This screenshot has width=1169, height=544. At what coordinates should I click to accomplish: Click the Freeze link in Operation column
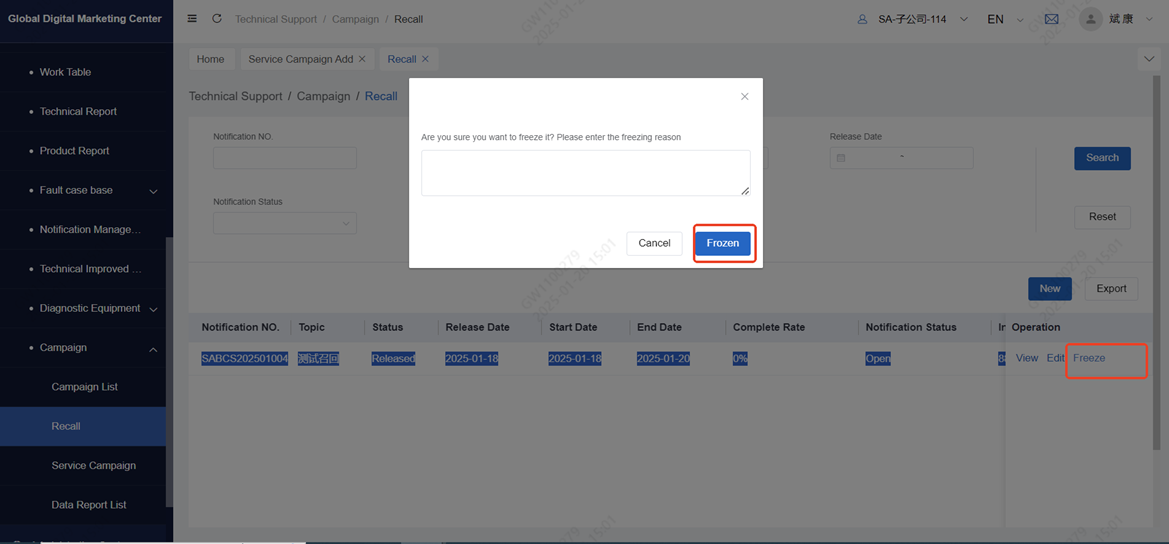pyautogui.click(x=1089, y=358)
